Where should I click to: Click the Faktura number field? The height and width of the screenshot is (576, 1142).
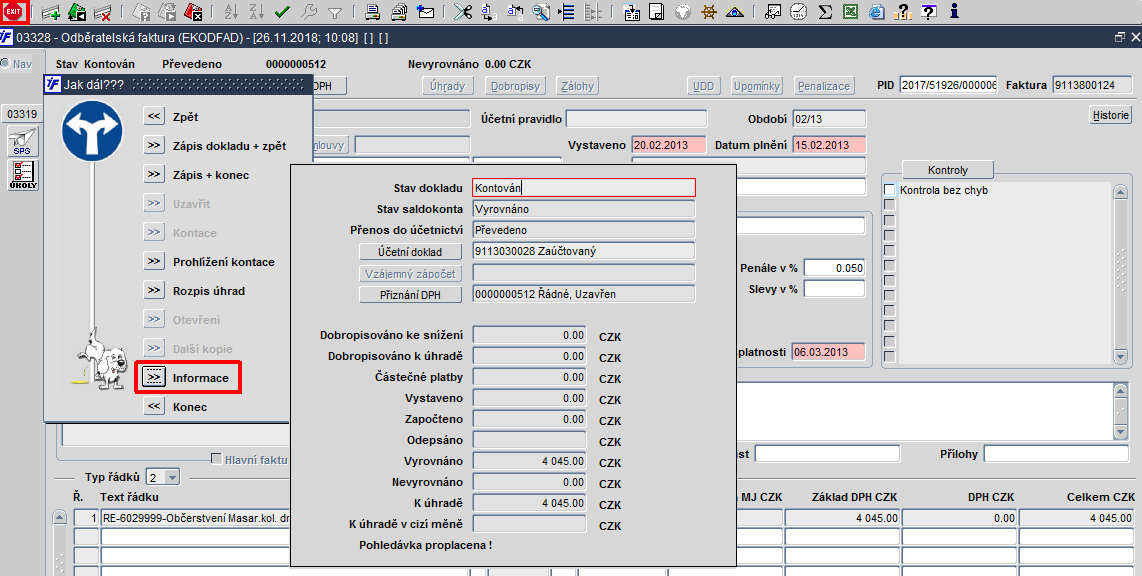1092,85
